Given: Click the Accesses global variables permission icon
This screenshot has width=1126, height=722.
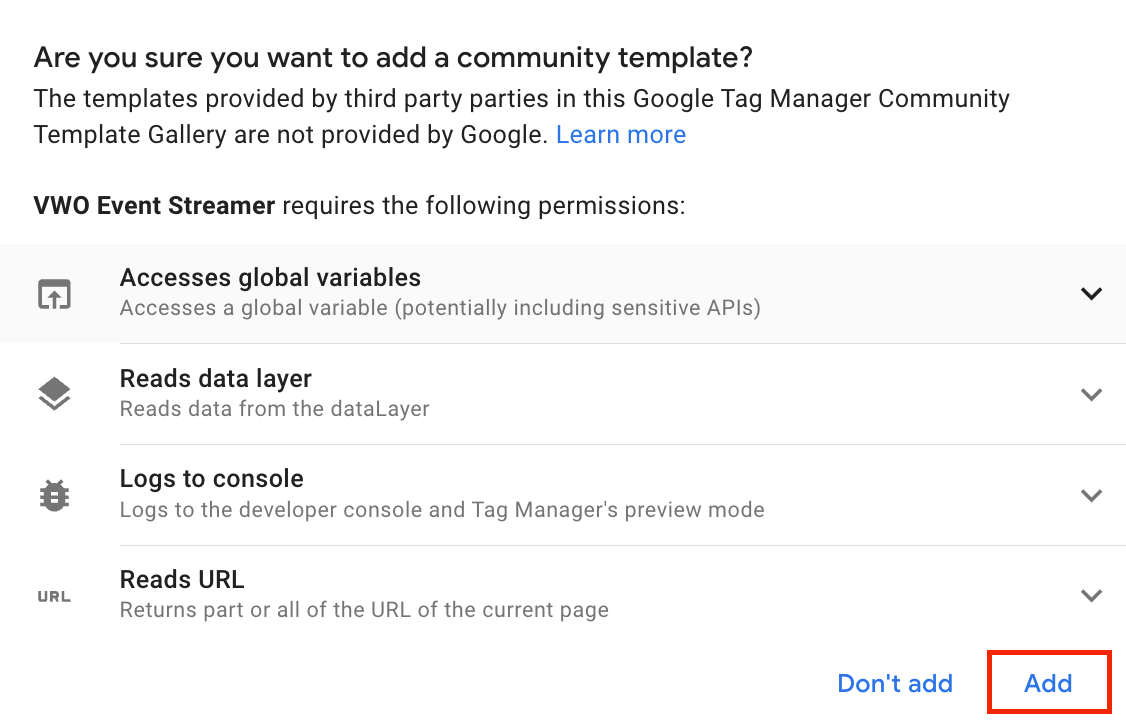Looking at the screenshot, I should 55,294.
